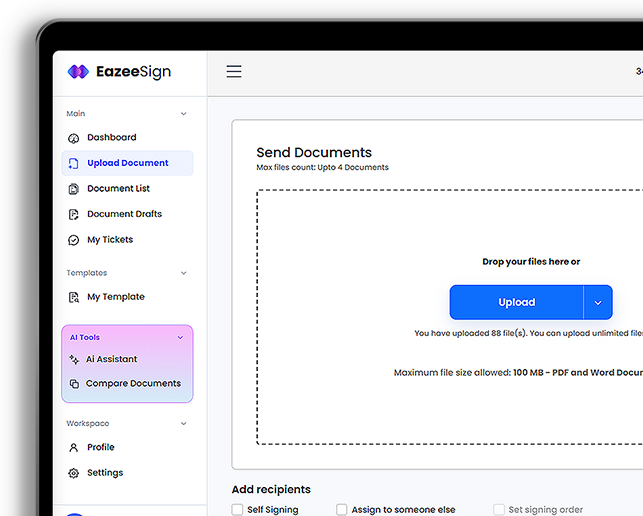
Task: Open the hamburger menu
Action: click(234, 71)
